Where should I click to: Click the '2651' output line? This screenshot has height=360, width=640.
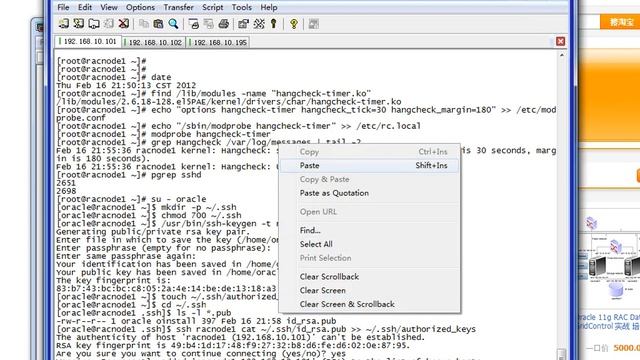[x=66, y=183]
